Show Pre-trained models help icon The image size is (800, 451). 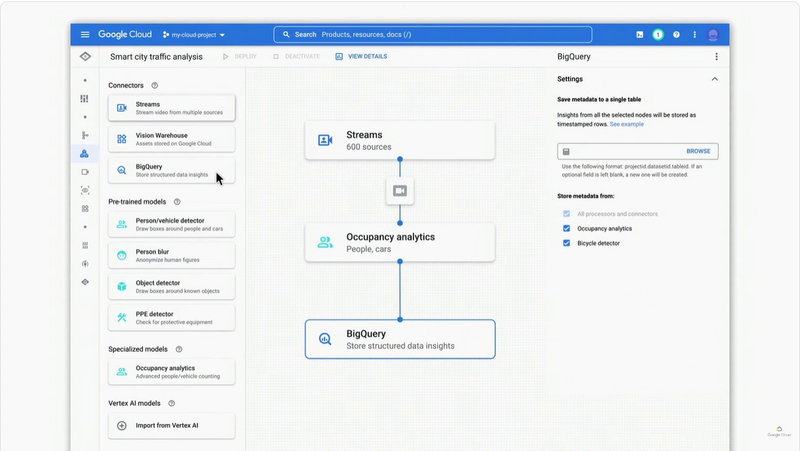click(177, 202)
